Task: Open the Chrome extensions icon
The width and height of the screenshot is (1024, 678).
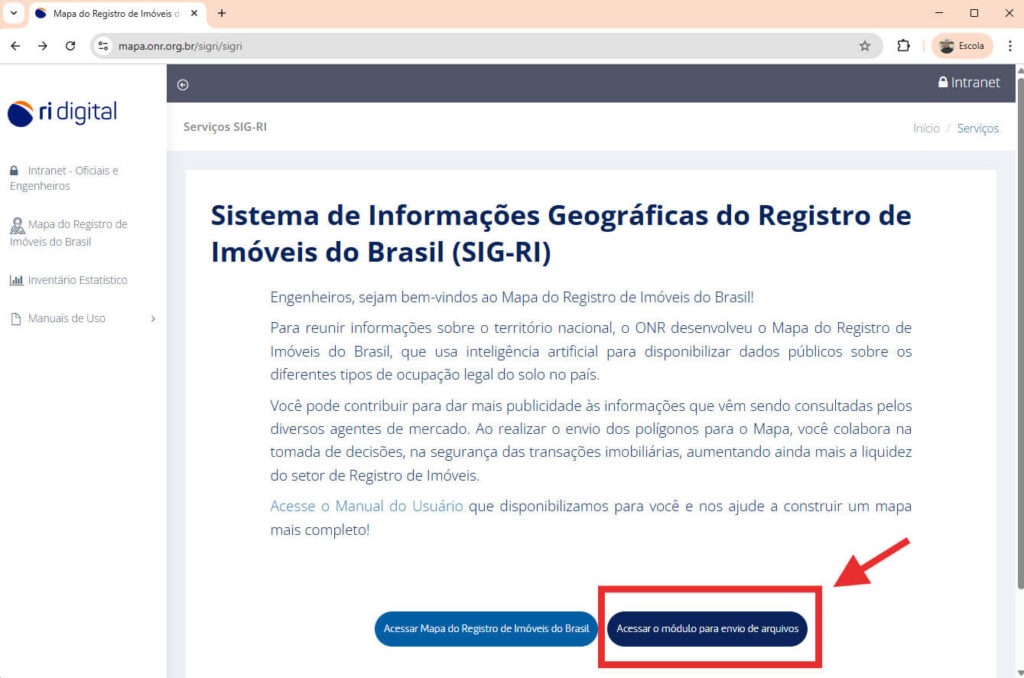Action: (903, 45)
